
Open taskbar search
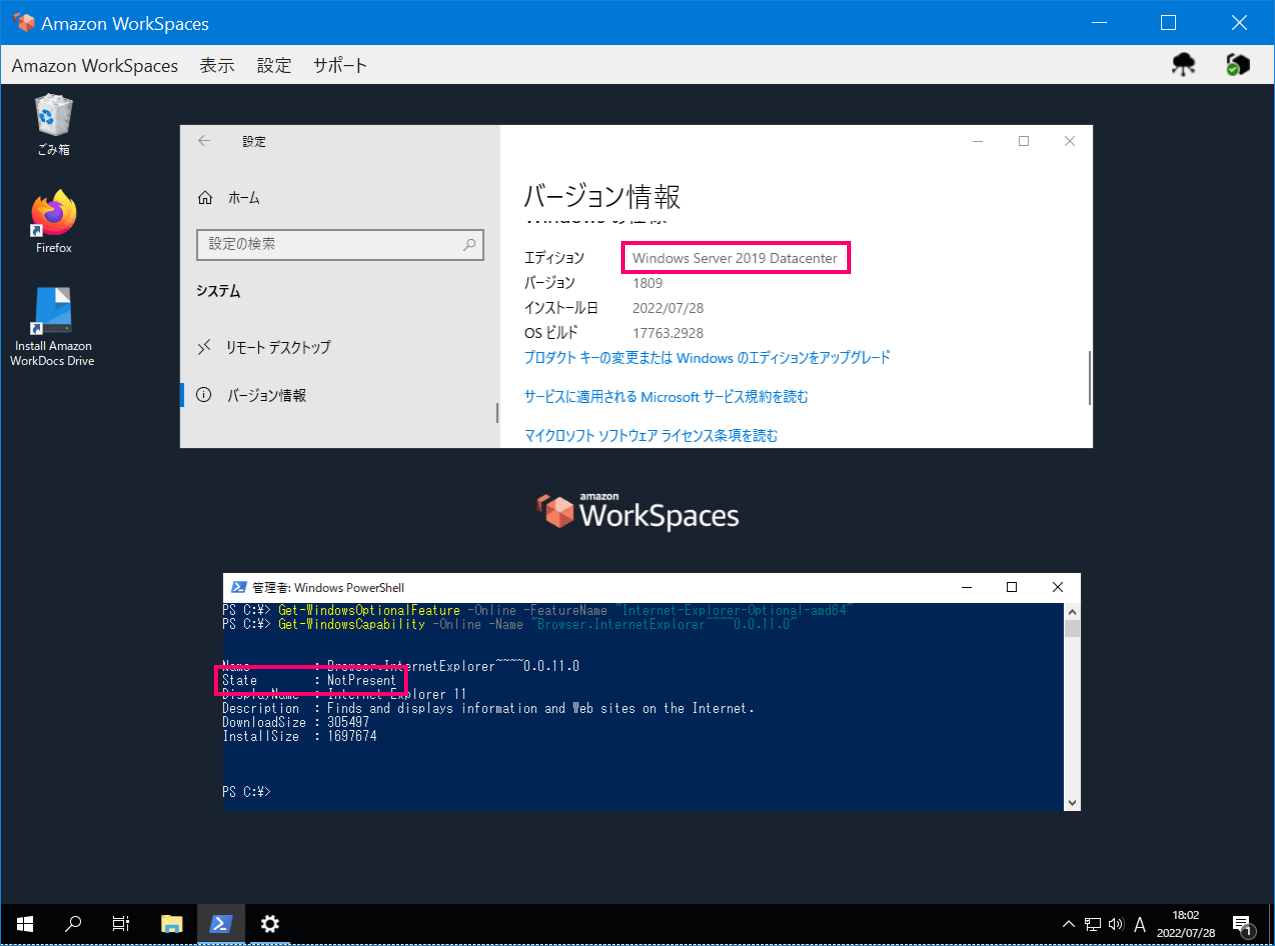[73, 924]
